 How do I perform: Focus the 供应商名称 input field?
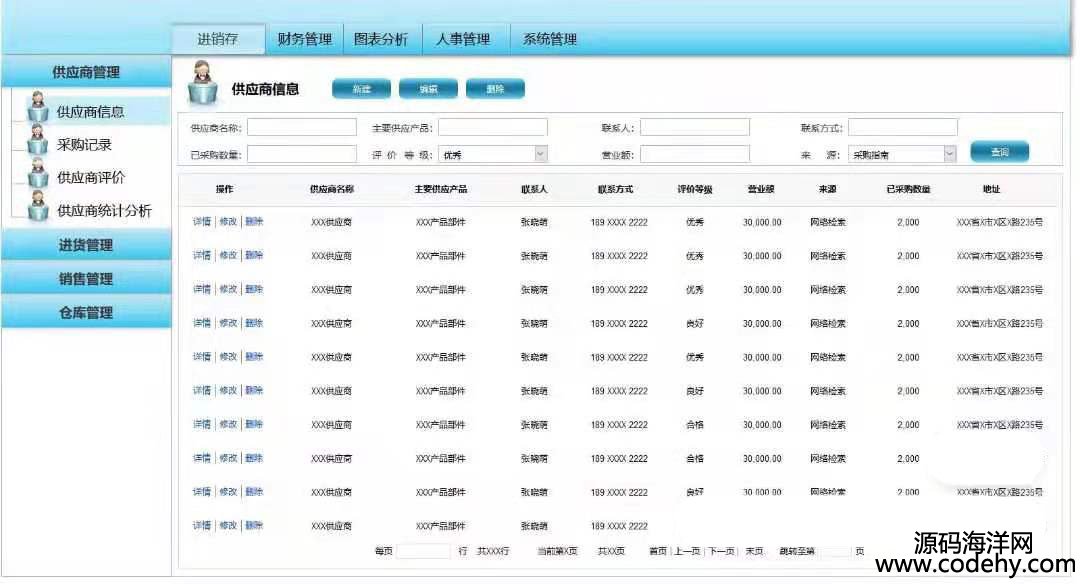pos(301,127)
